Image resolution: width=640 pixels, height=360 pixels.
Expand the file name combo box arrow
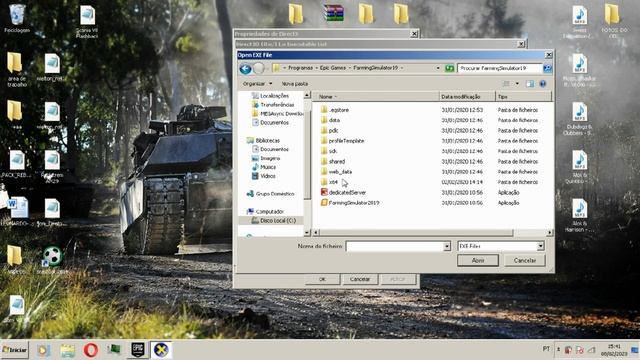click(x=447, y=246)
